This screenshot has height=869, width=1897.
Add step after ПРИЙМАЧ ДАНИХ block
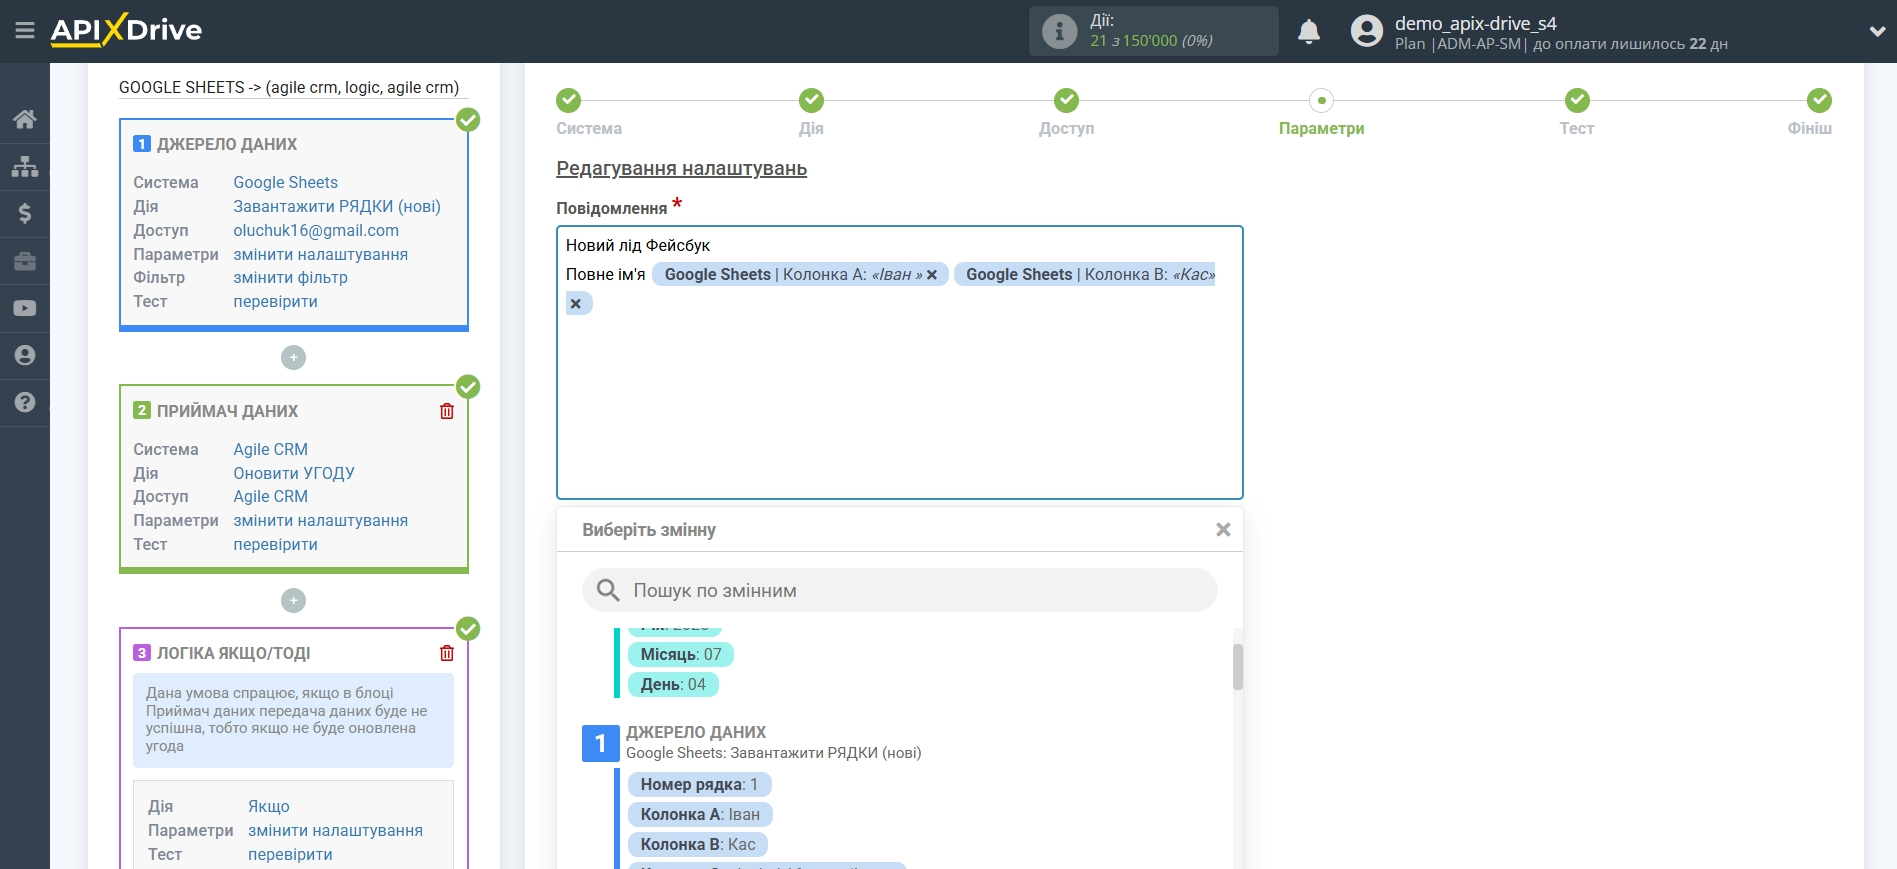(293, 600)
